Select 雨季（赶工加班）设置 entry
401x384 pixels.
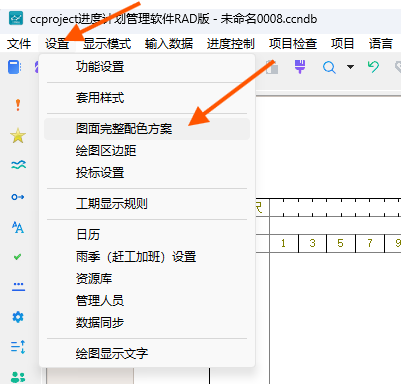tap(147, 257)
